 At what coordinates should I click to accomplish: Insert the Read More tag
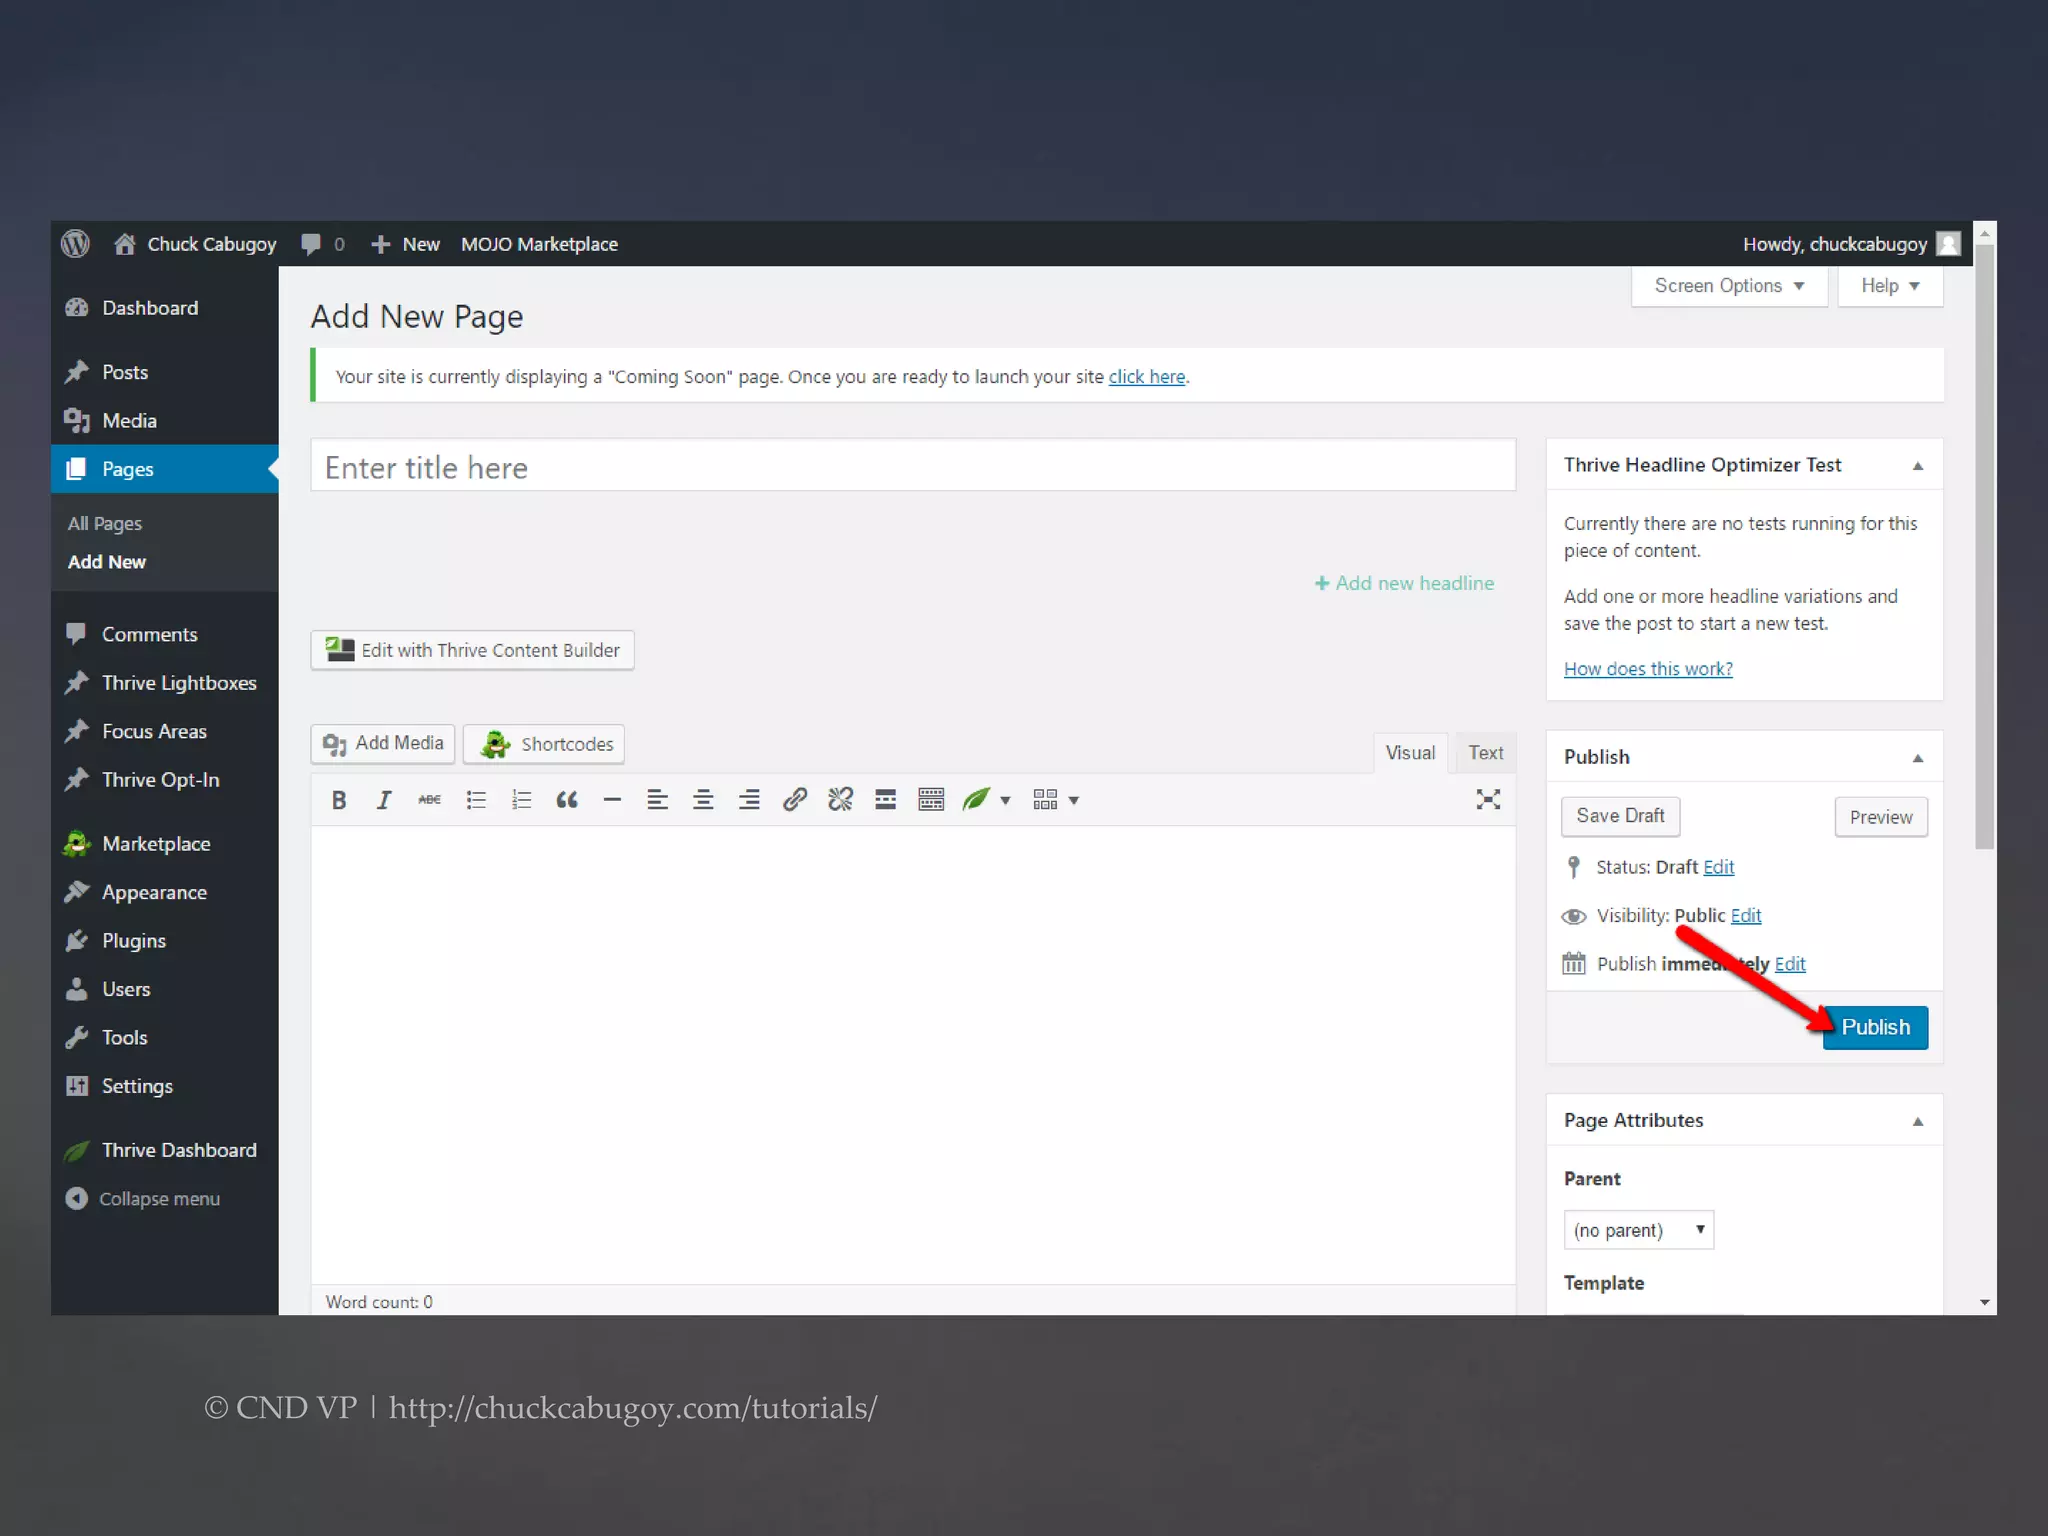885,800
